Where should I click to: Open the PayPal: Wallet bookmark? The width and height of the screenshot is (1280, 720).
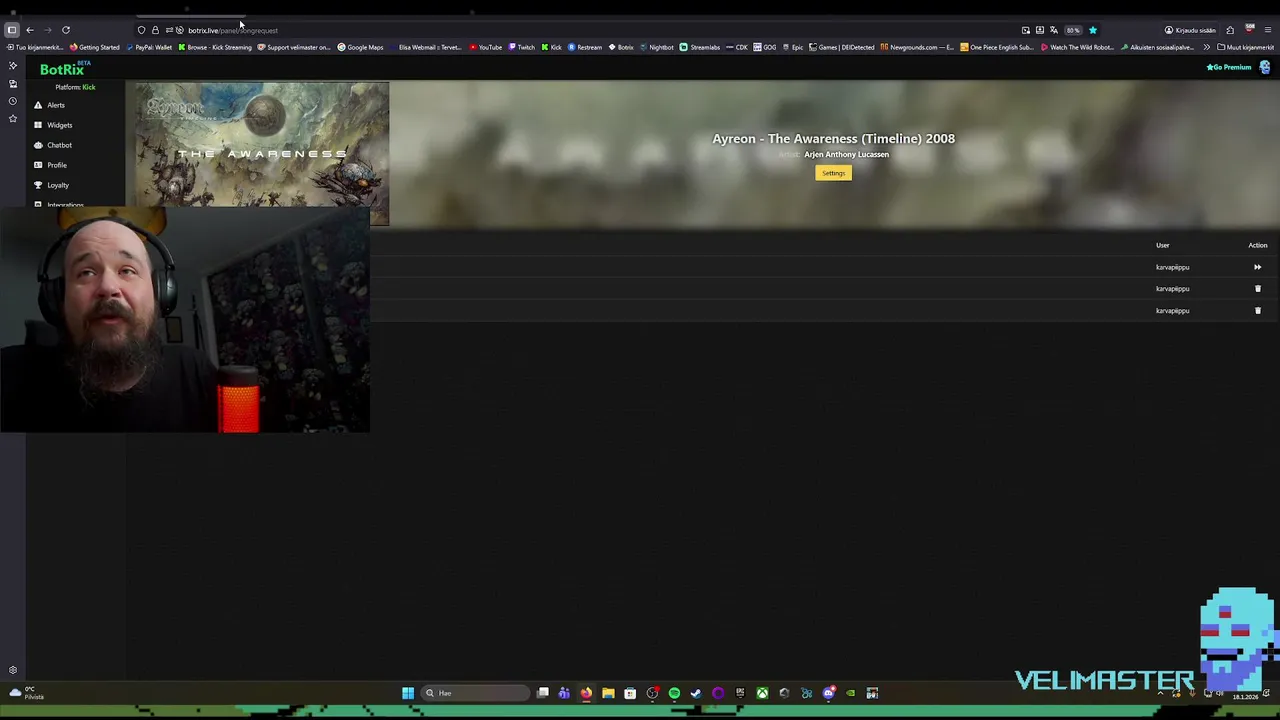[x=150, y=47]
